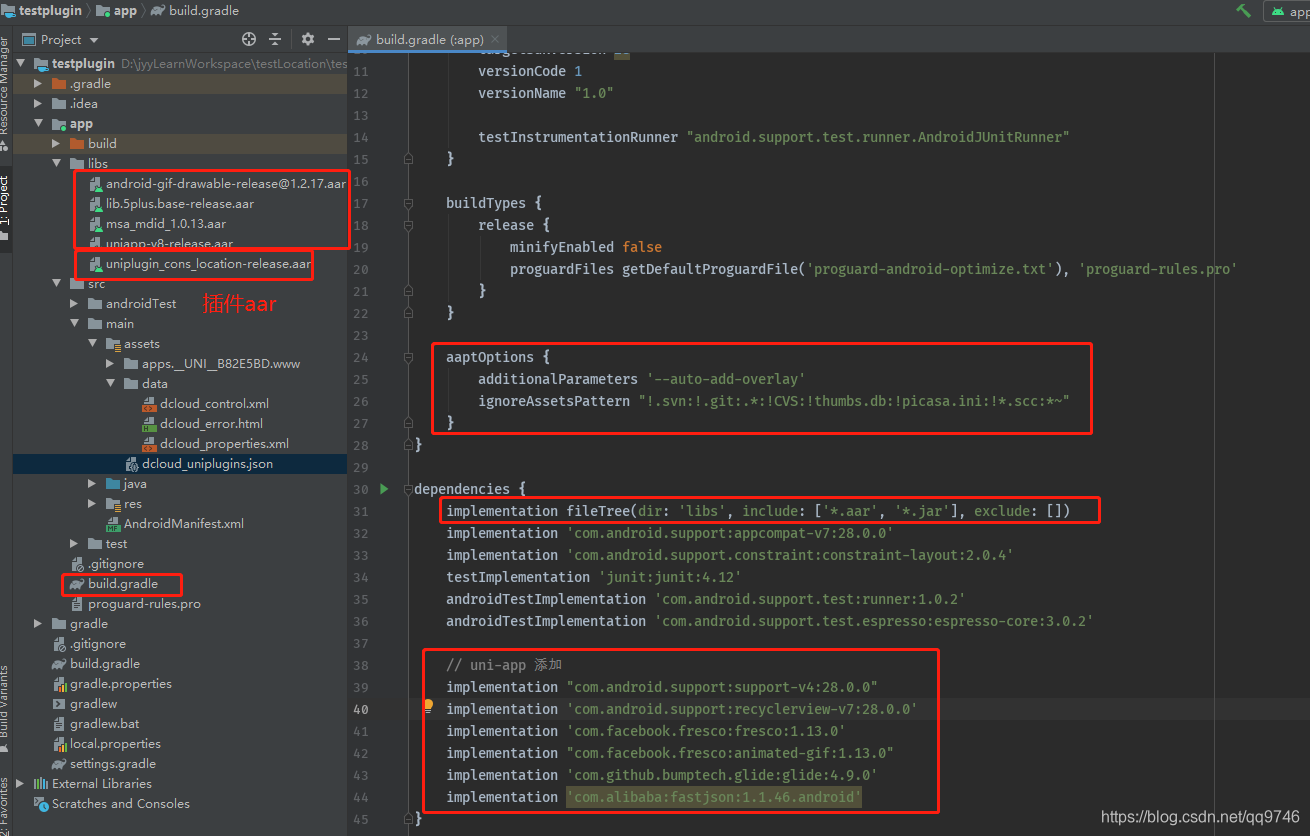1310x836 pixels.
Task: Select dcloud_control.xml file
Action: 205,404
